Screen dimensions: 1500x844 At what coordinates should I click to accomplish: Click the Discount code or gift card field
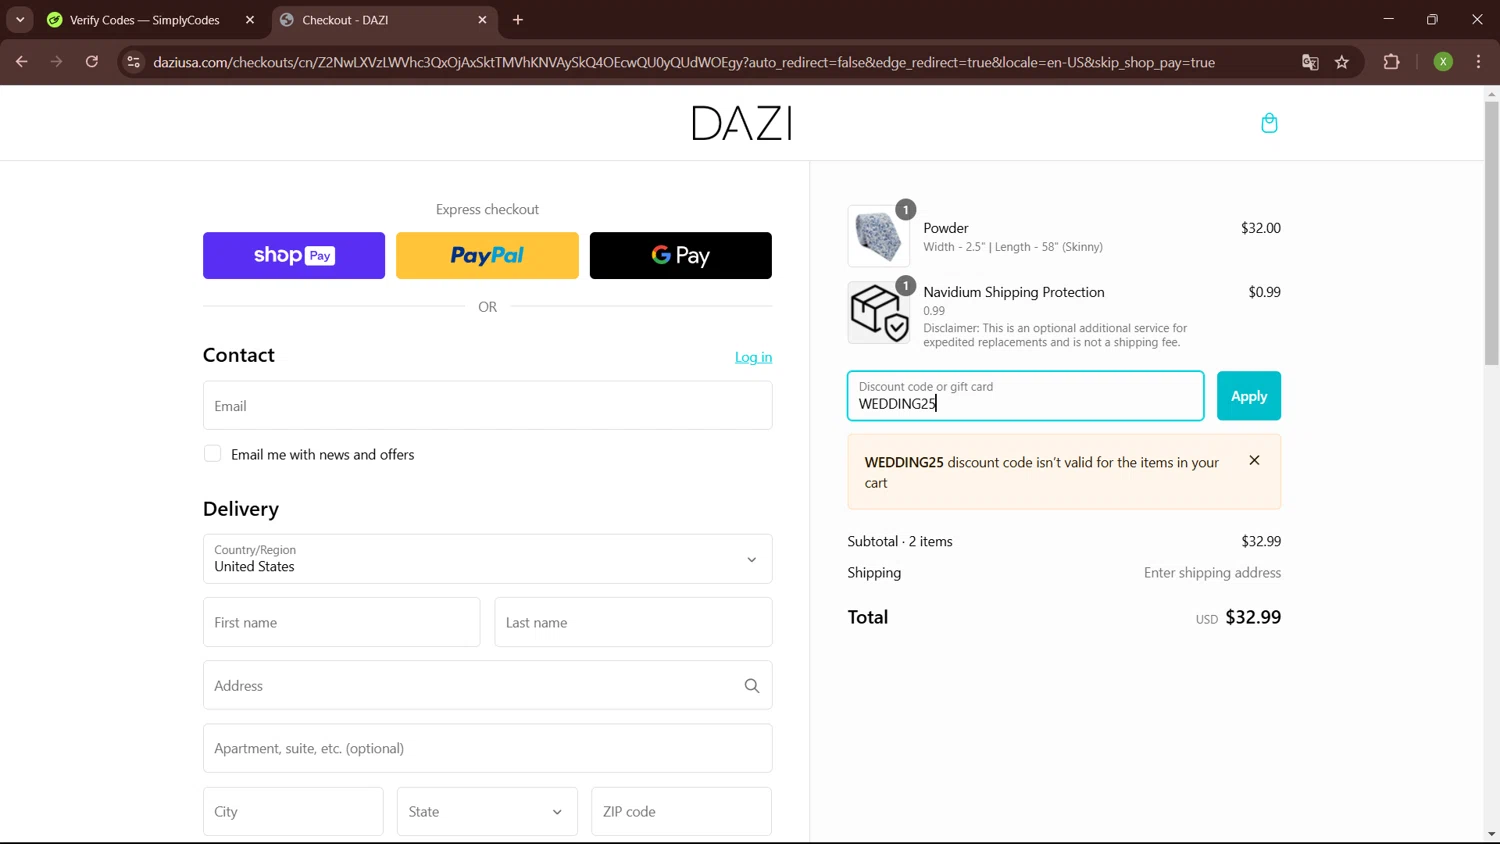1025,396
